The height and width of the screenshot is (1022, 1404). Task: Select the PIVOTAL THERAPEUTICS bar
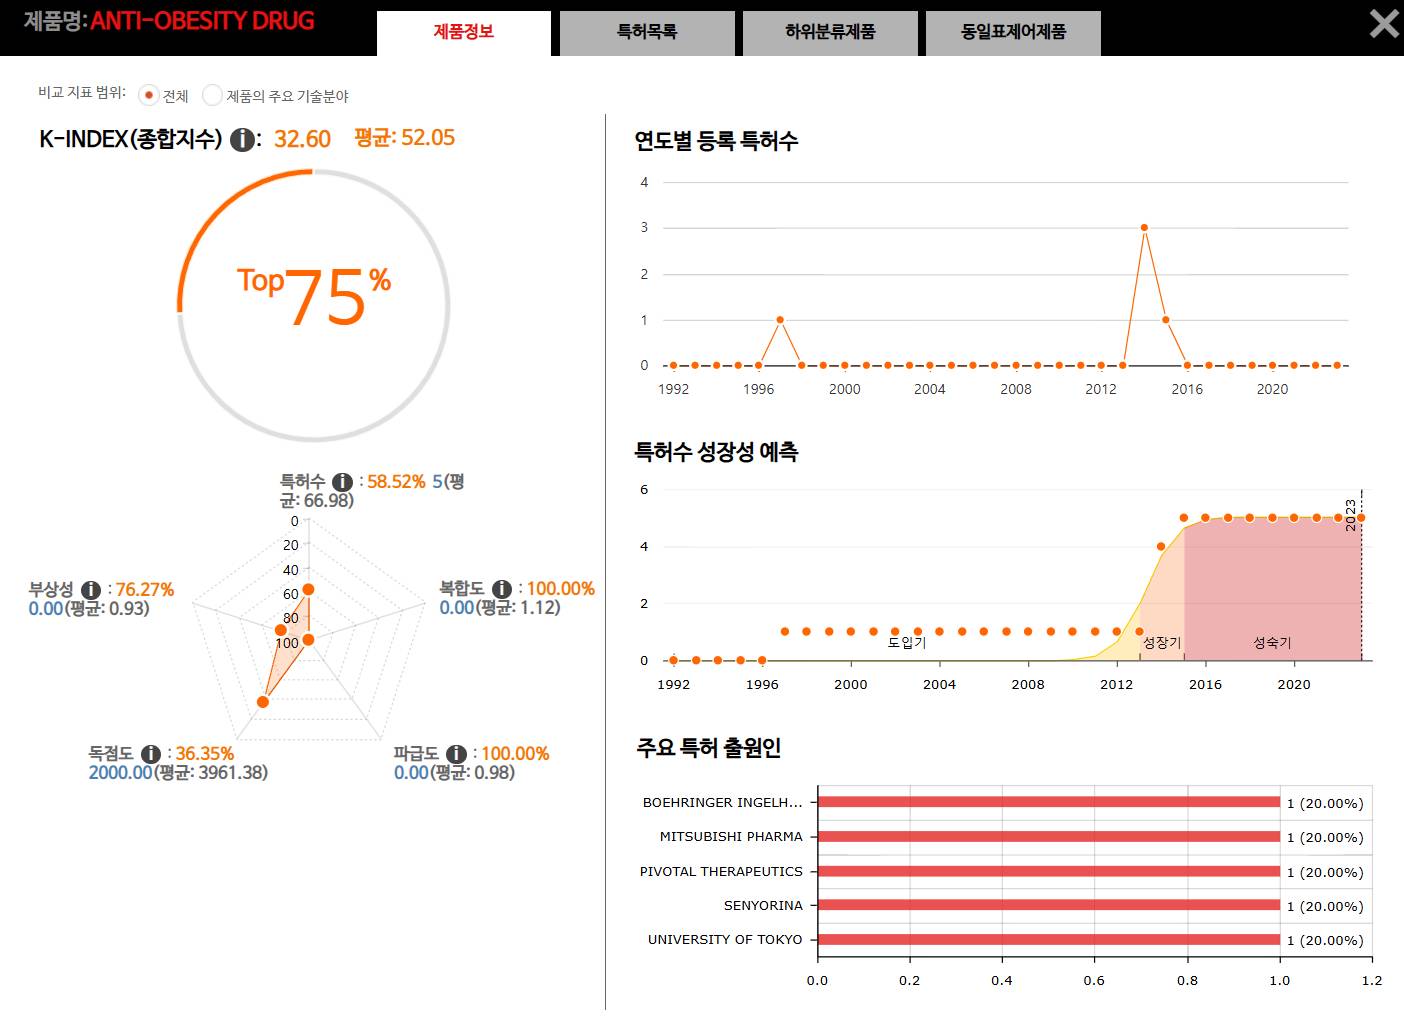(1048, 871)
